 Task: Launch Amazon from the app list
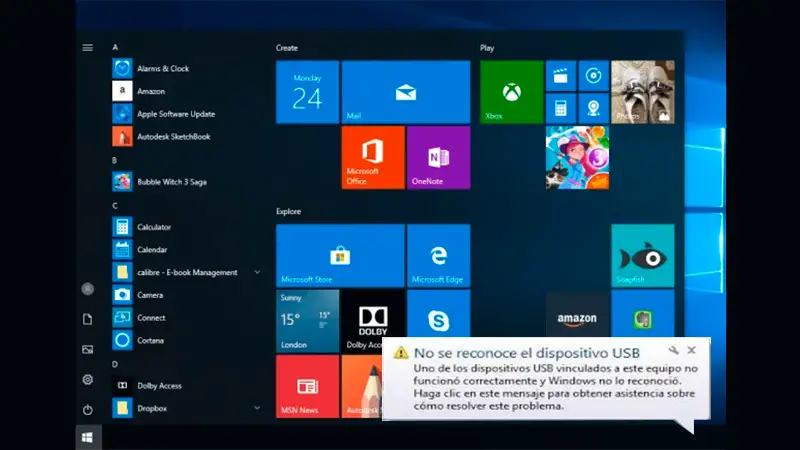186,91
